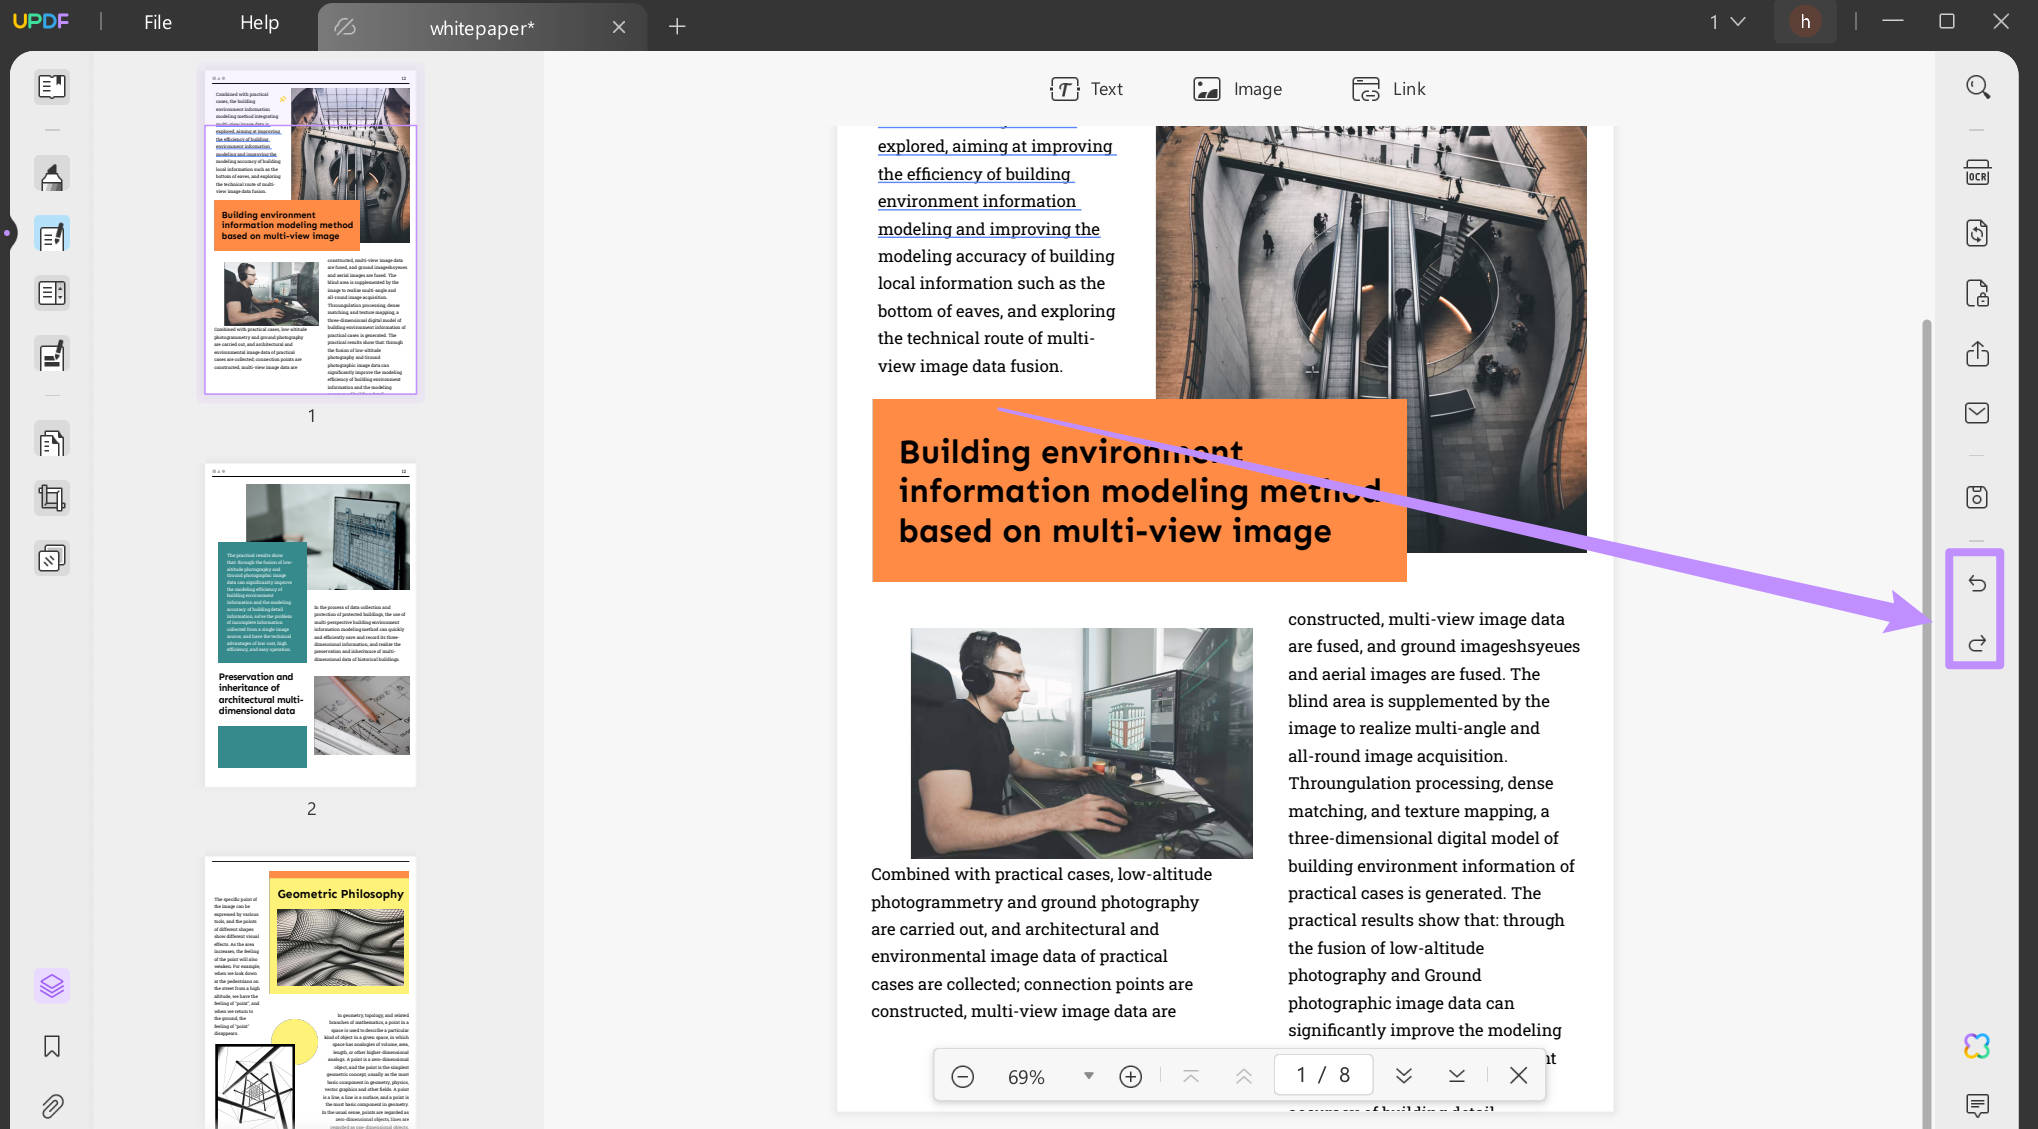The image size is (2038, 1129).
Task: Open a new tab
Action: [x=677, y=26]
